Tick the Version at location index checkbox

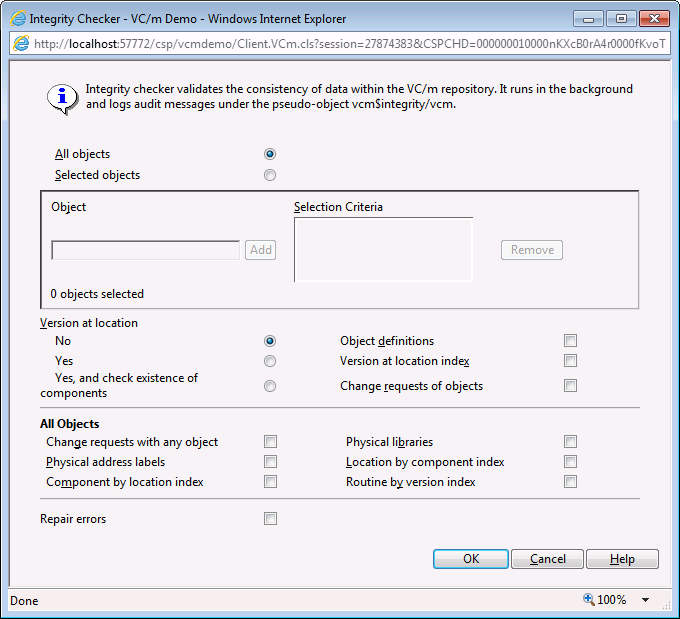570,361
